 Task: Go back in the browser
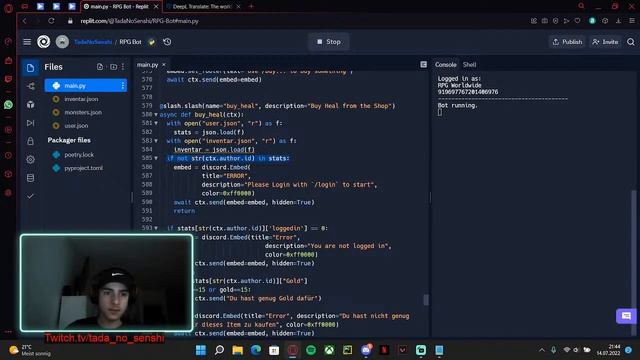[24, 21]
